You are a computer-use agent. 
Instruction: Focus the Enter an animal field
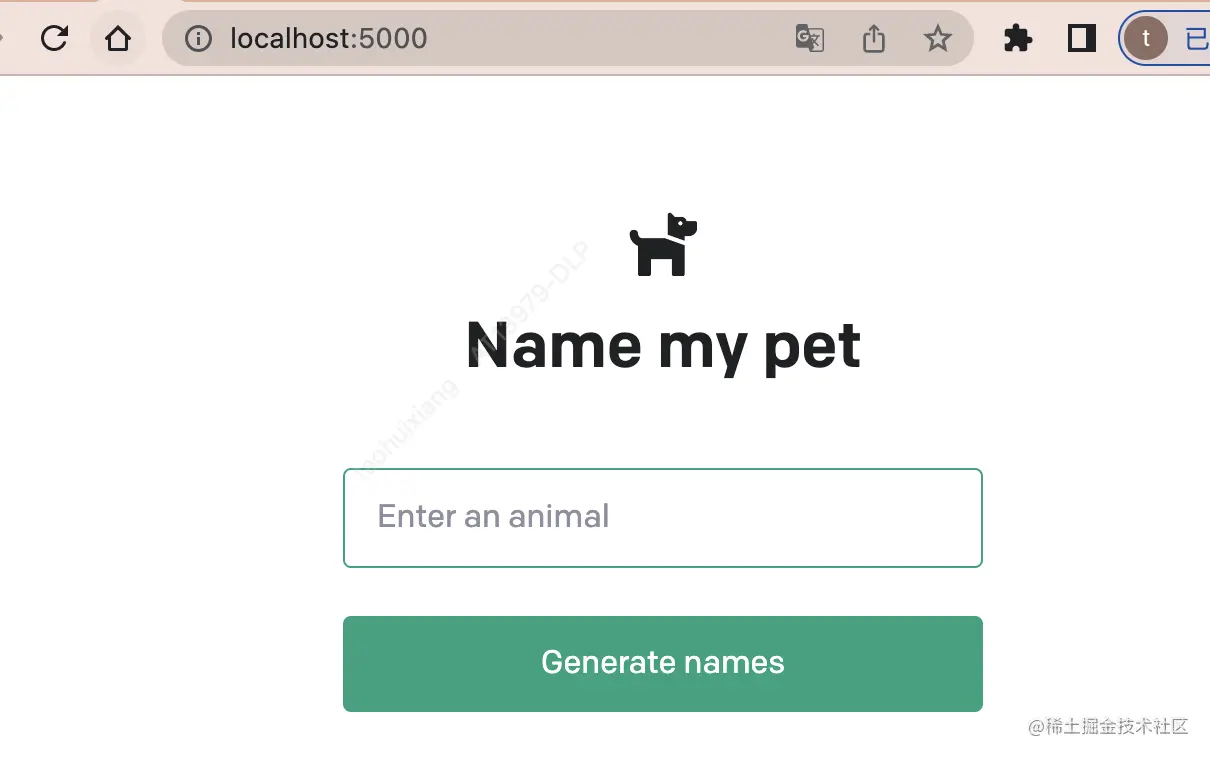(662, 517)
